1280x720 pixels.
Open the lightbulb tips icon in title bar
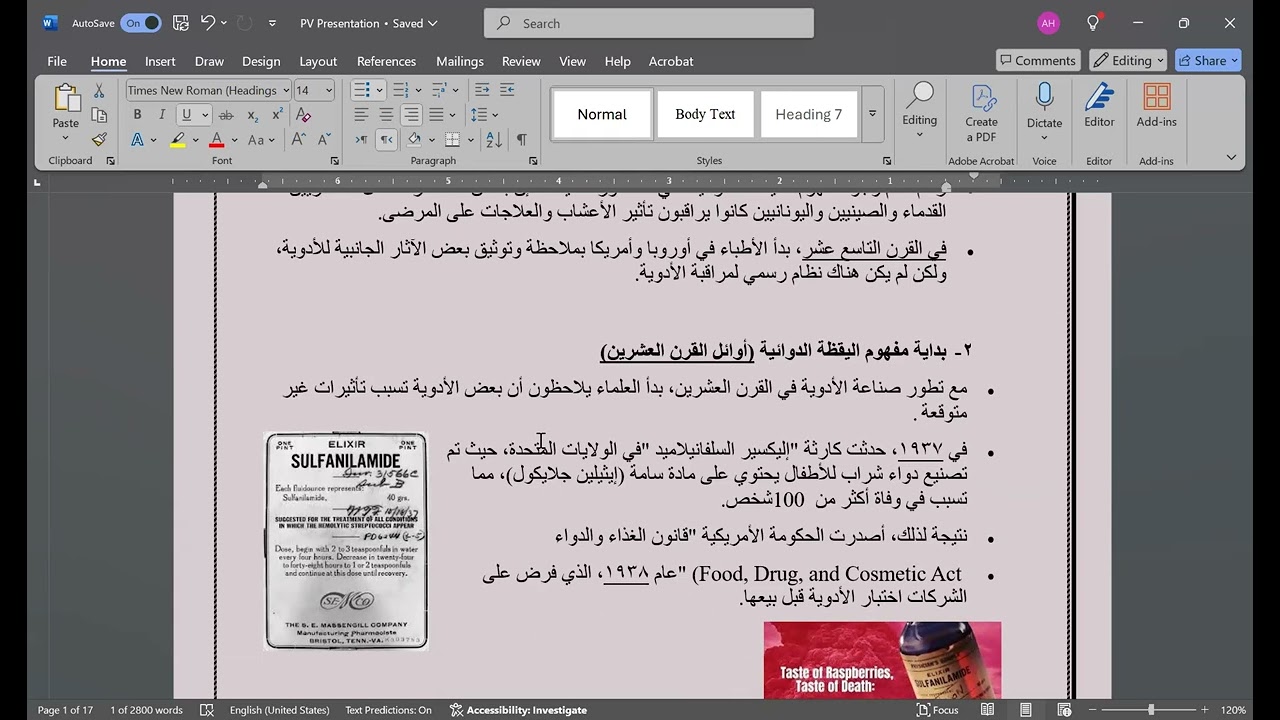[1093, 23]
